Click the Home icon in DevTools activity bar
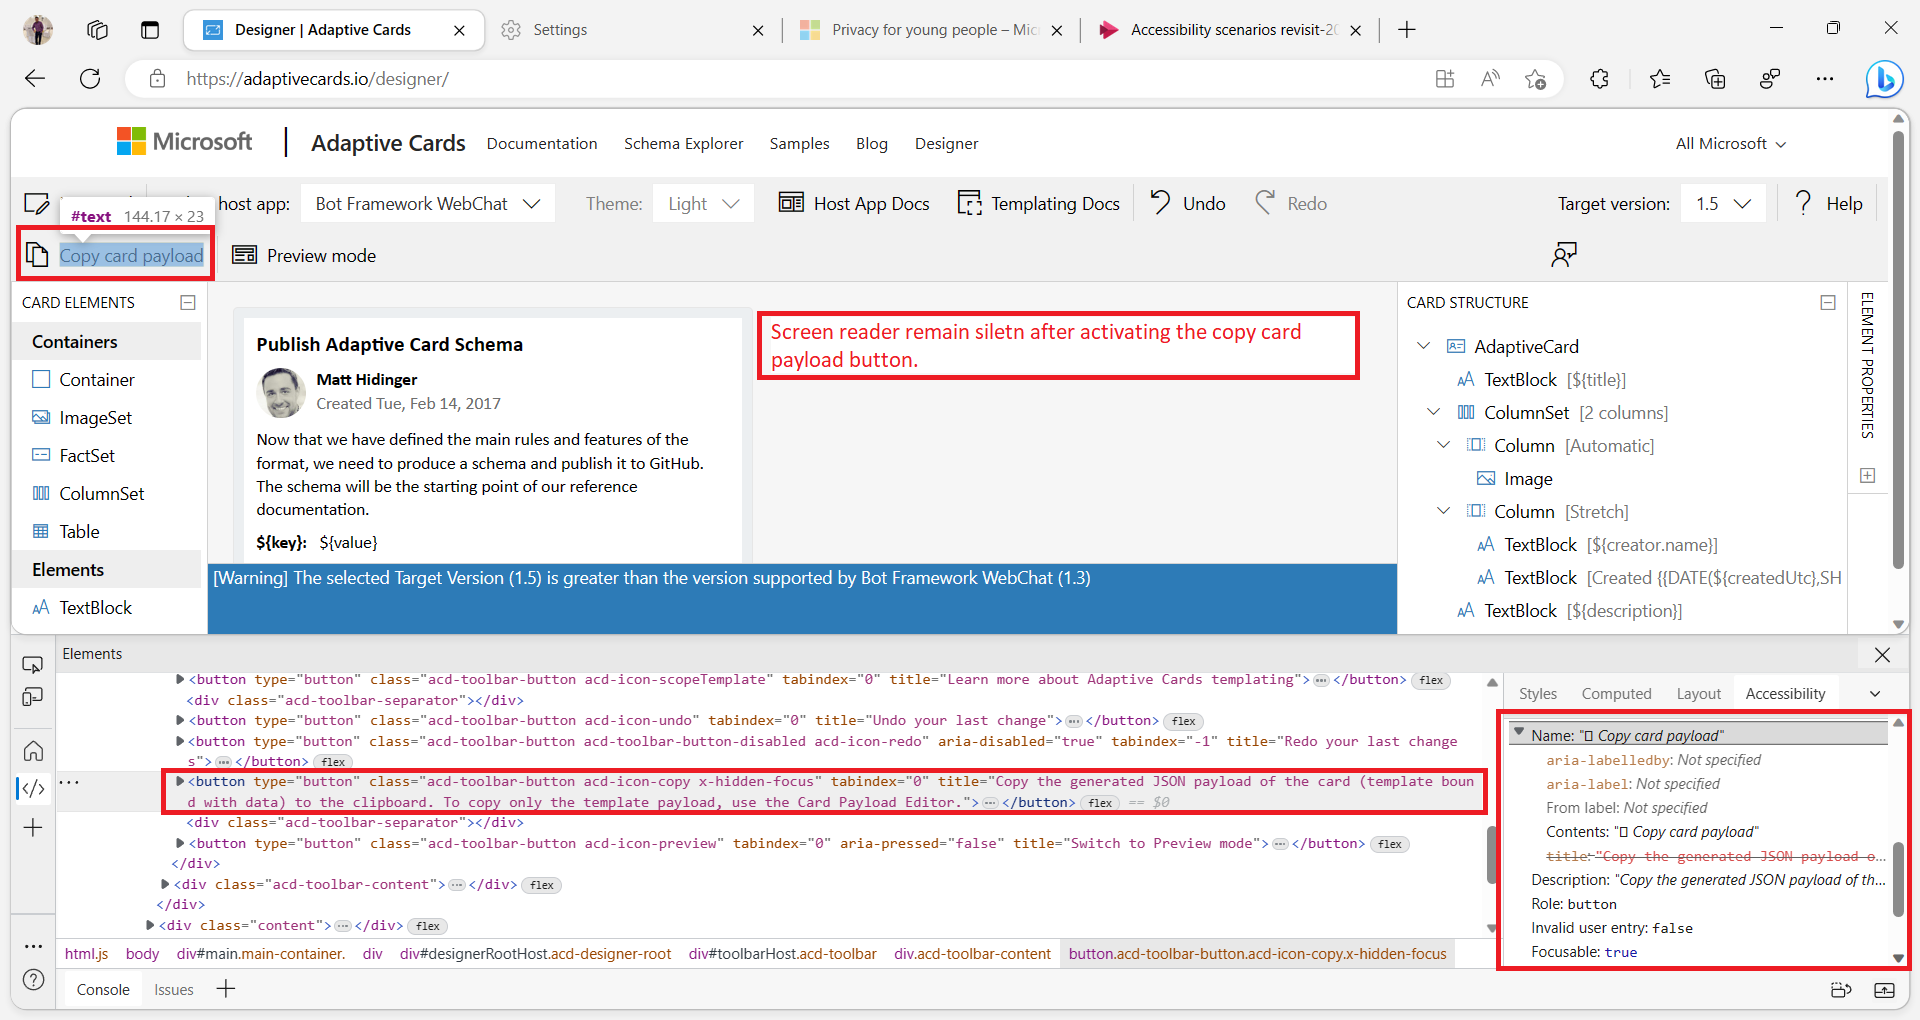The height and width of the screenshot is (1020, 1920). pyautogui.click(x=33, y=750)
